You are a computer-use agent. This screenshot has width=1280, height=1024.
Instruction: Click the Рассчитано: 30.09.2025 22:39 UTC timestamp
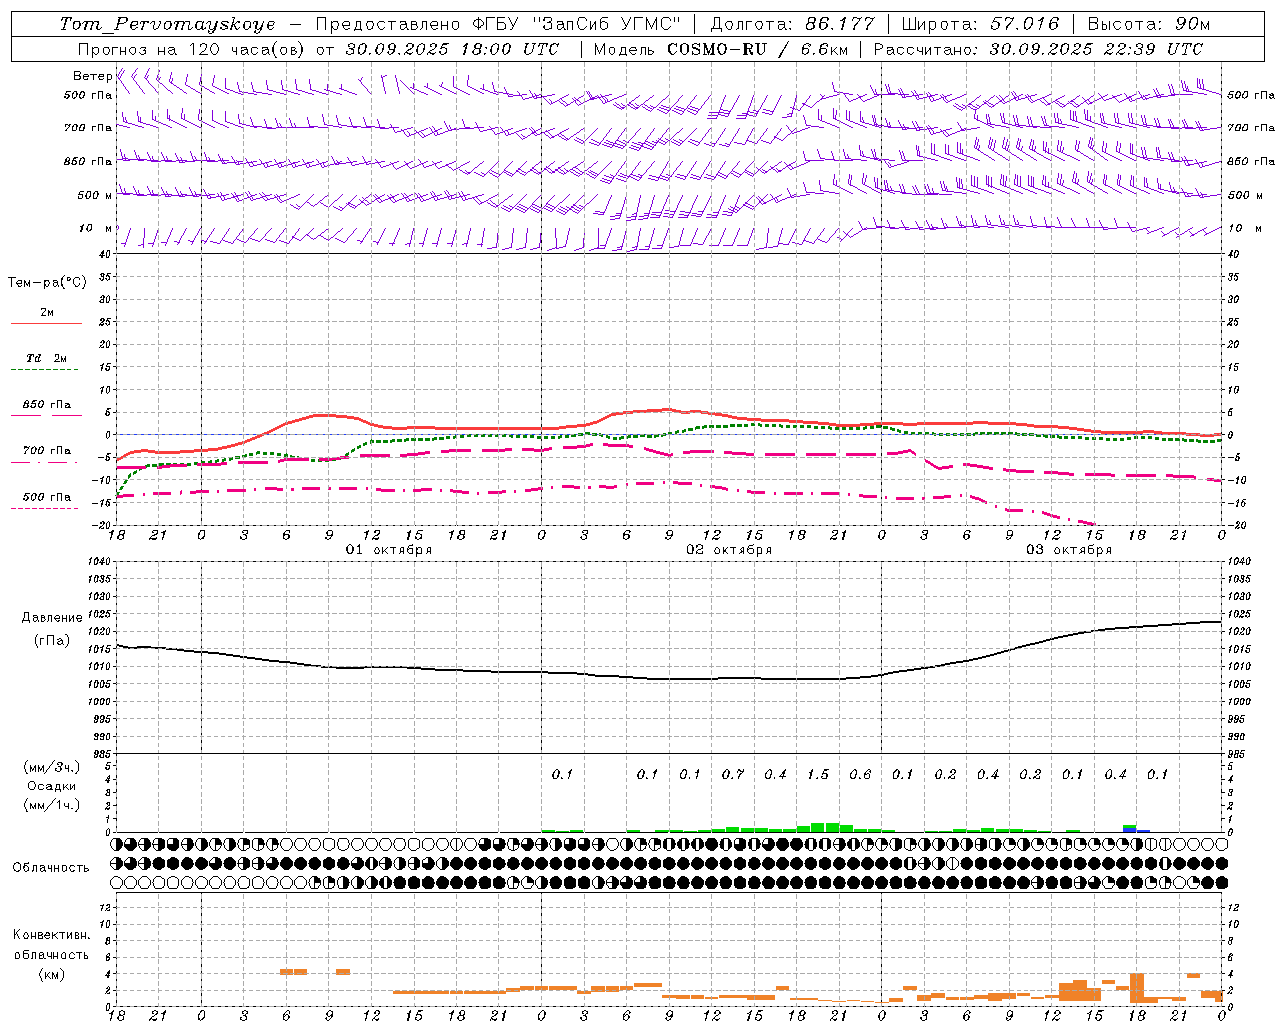click(1038, 49)
